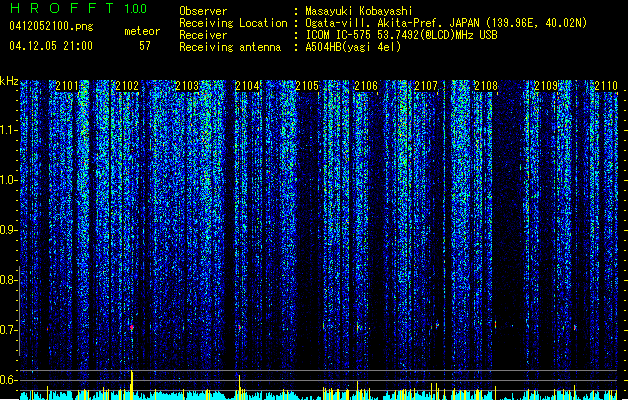Click the 0.9 frequency axis label

9,230
